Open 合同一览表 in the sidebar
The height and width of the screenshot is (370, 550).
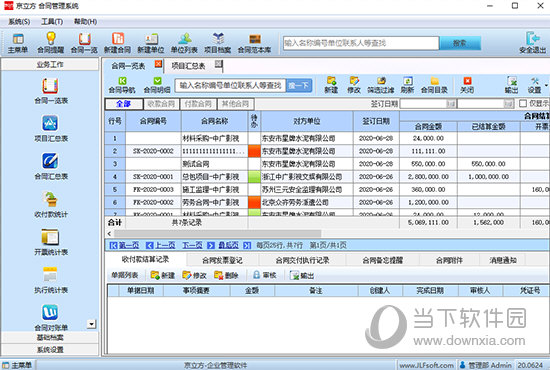pyautogui.click(x=51, y=91)
